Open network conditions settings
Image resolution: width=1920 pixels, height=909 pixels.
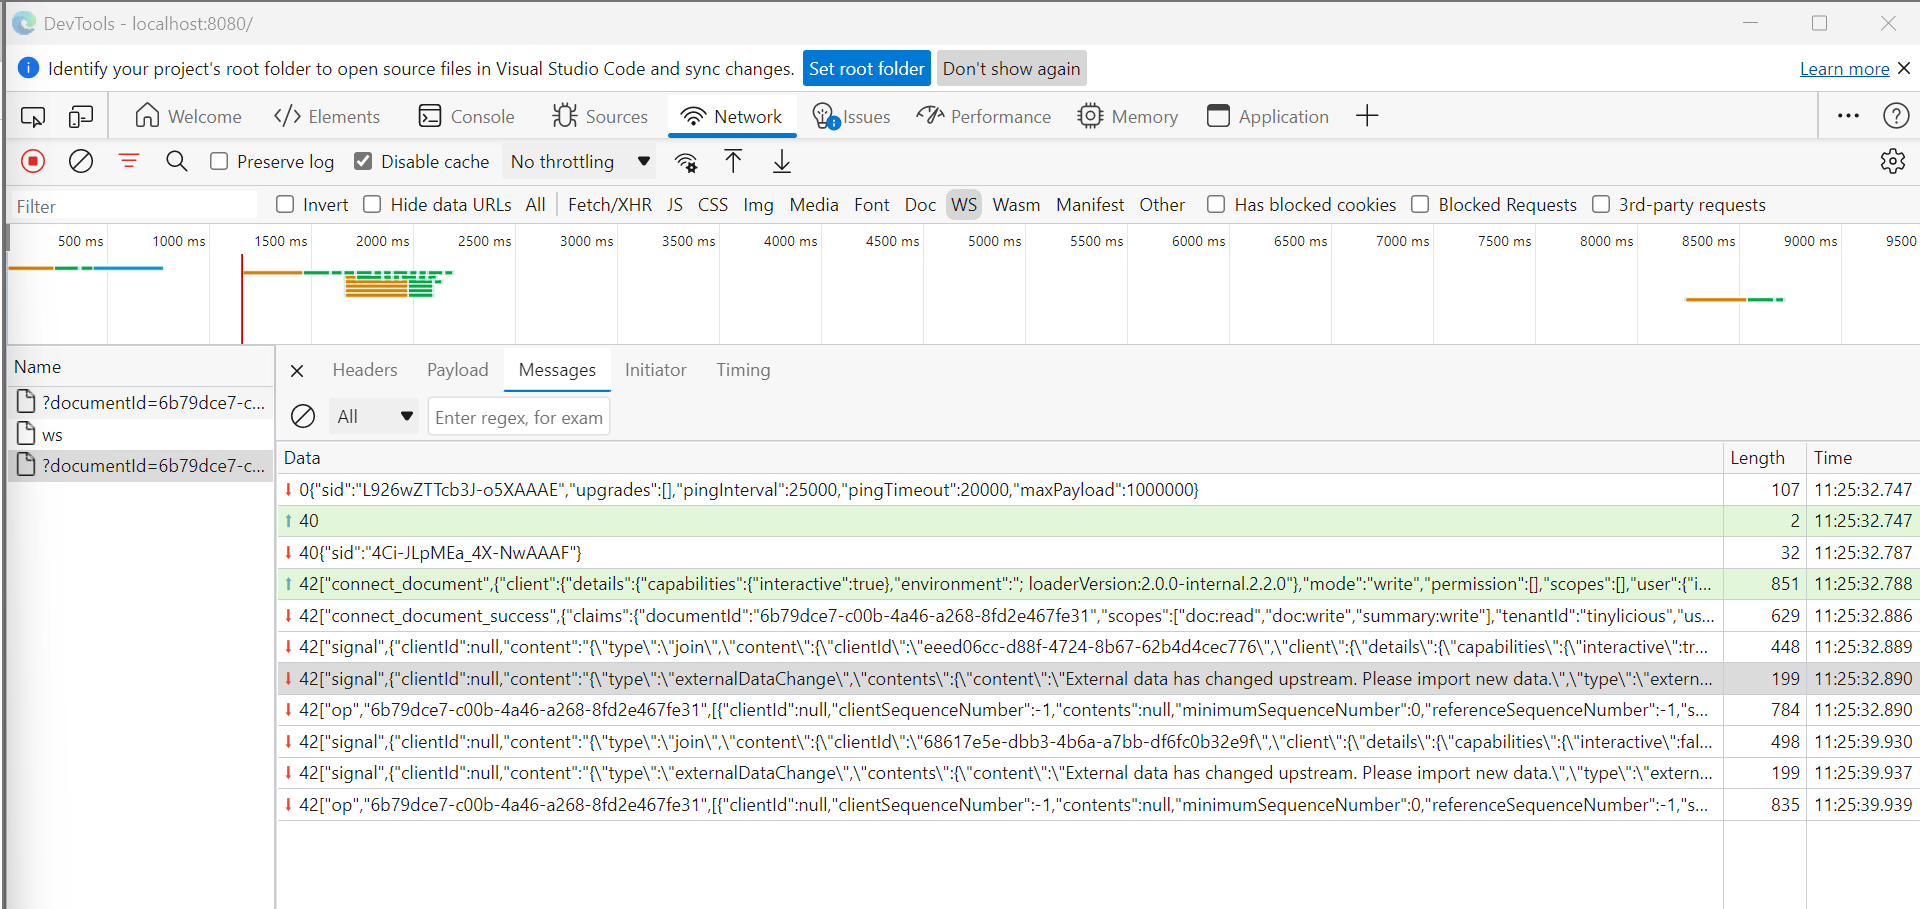pos(687,161)
